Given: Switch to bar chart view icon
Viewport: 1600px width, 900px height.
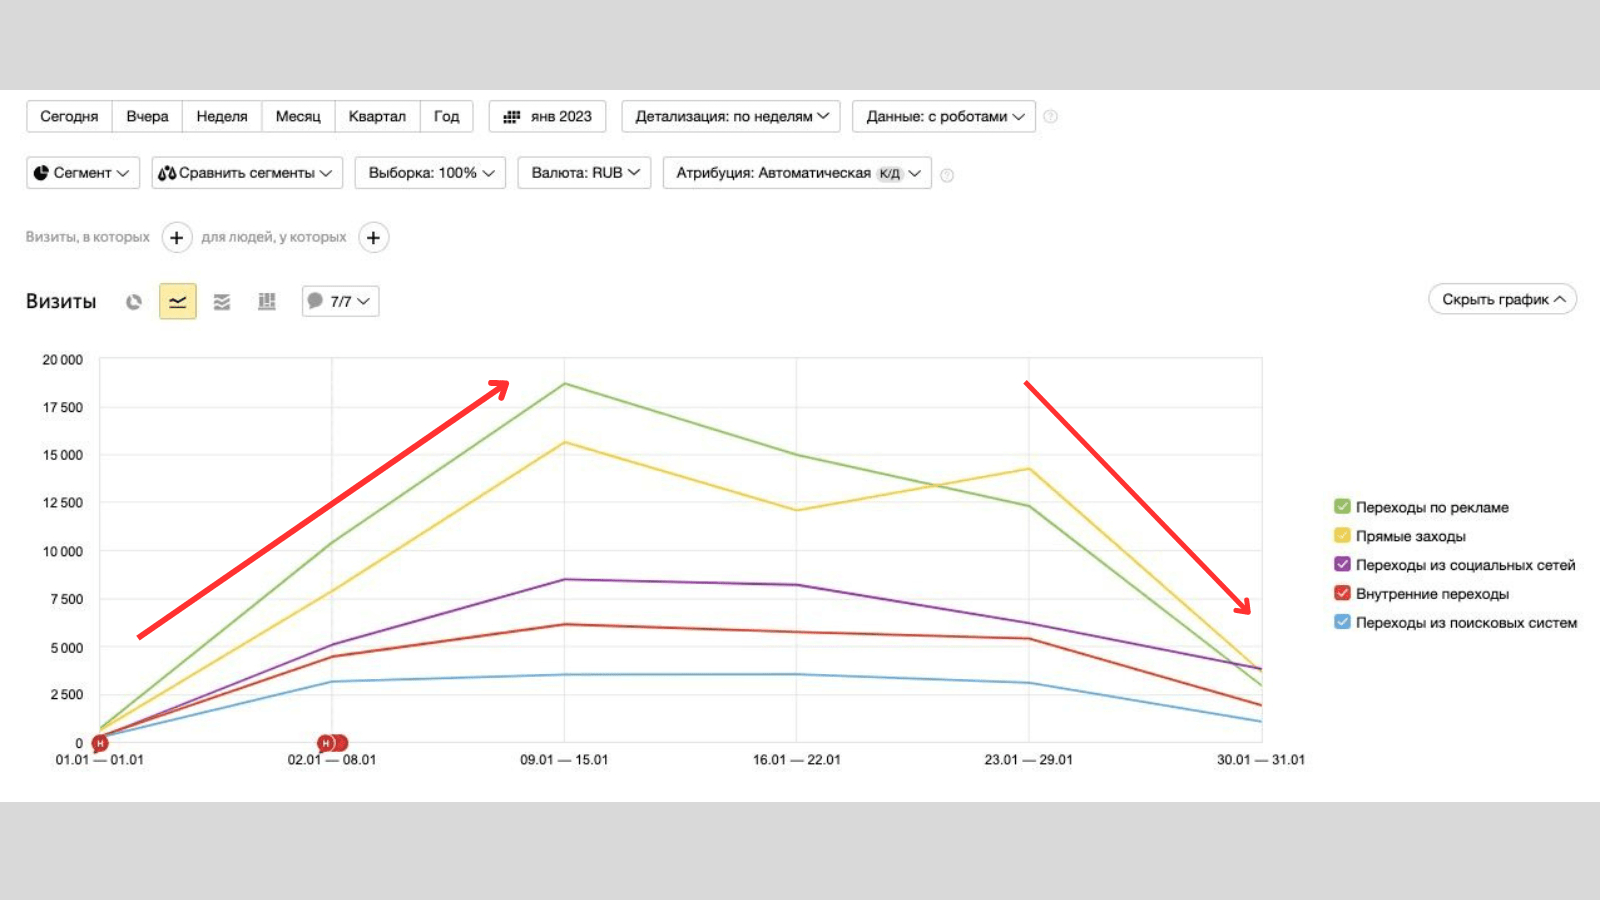Looking at the screenshot, I should (x=266, y=301).
